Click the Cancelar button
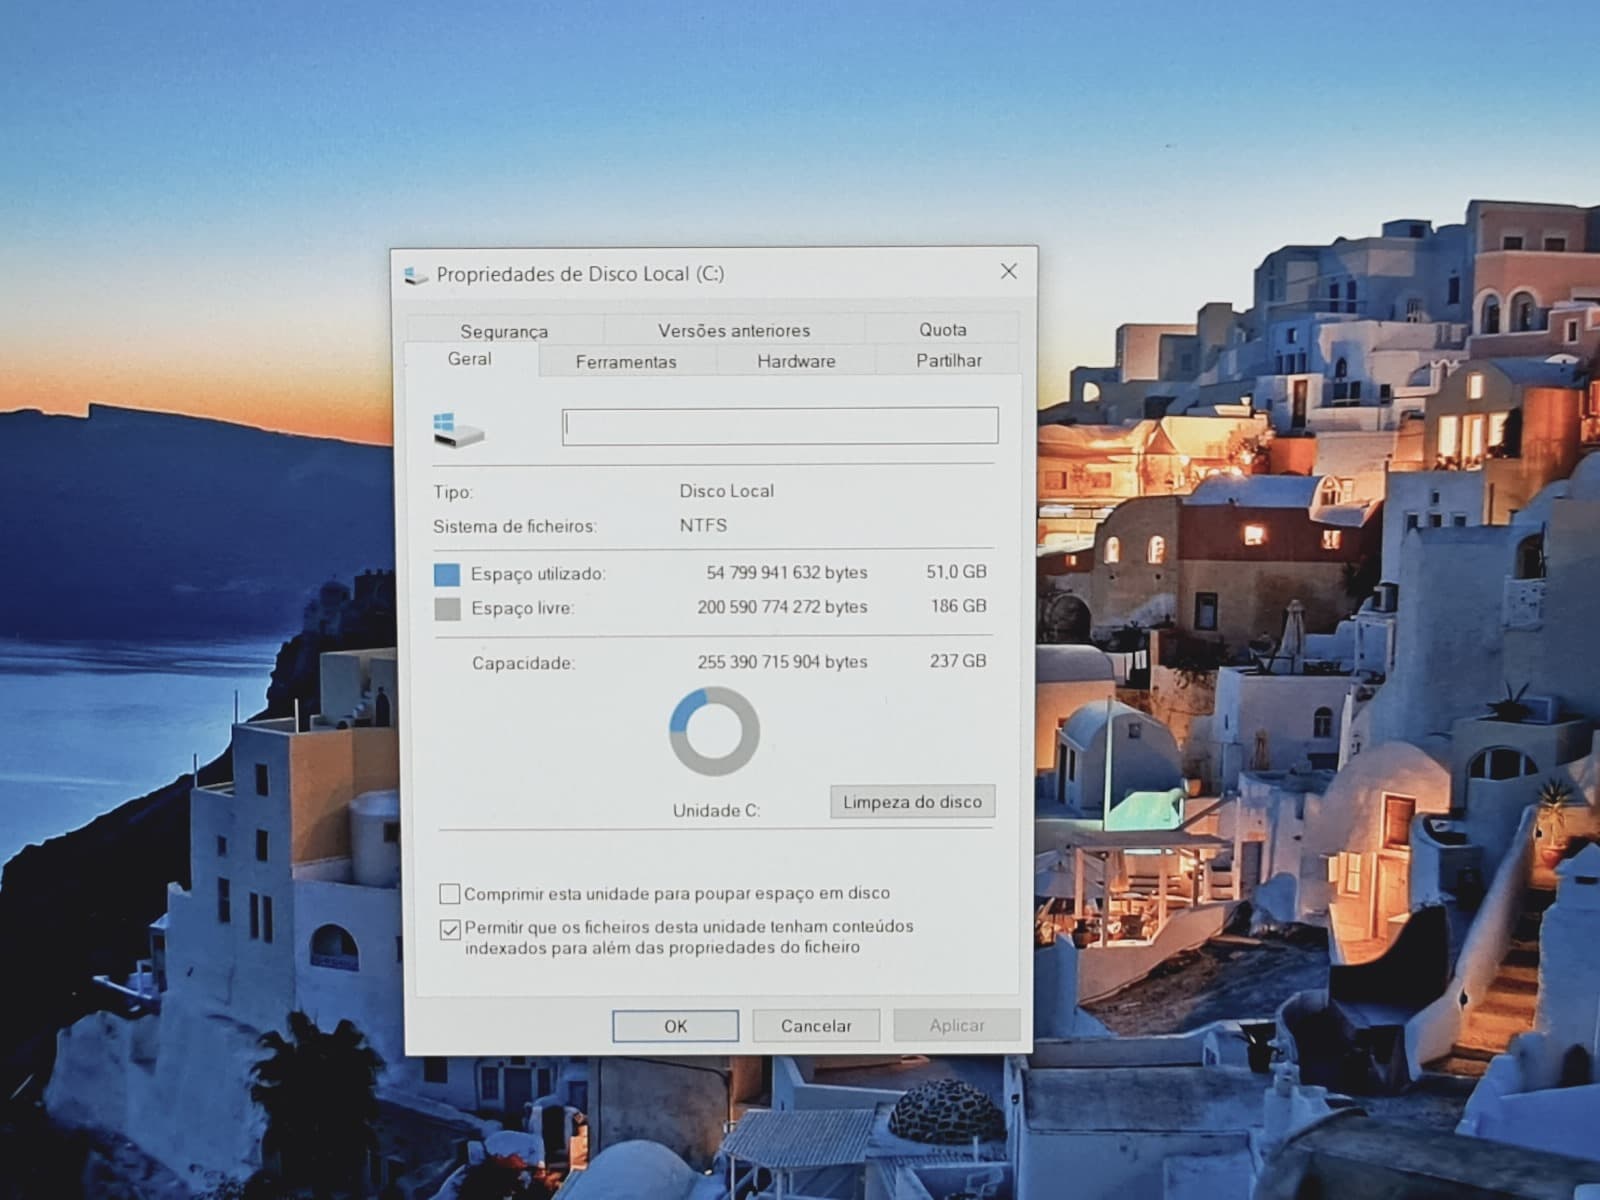The image size is (1600, 1200). 816,1026
